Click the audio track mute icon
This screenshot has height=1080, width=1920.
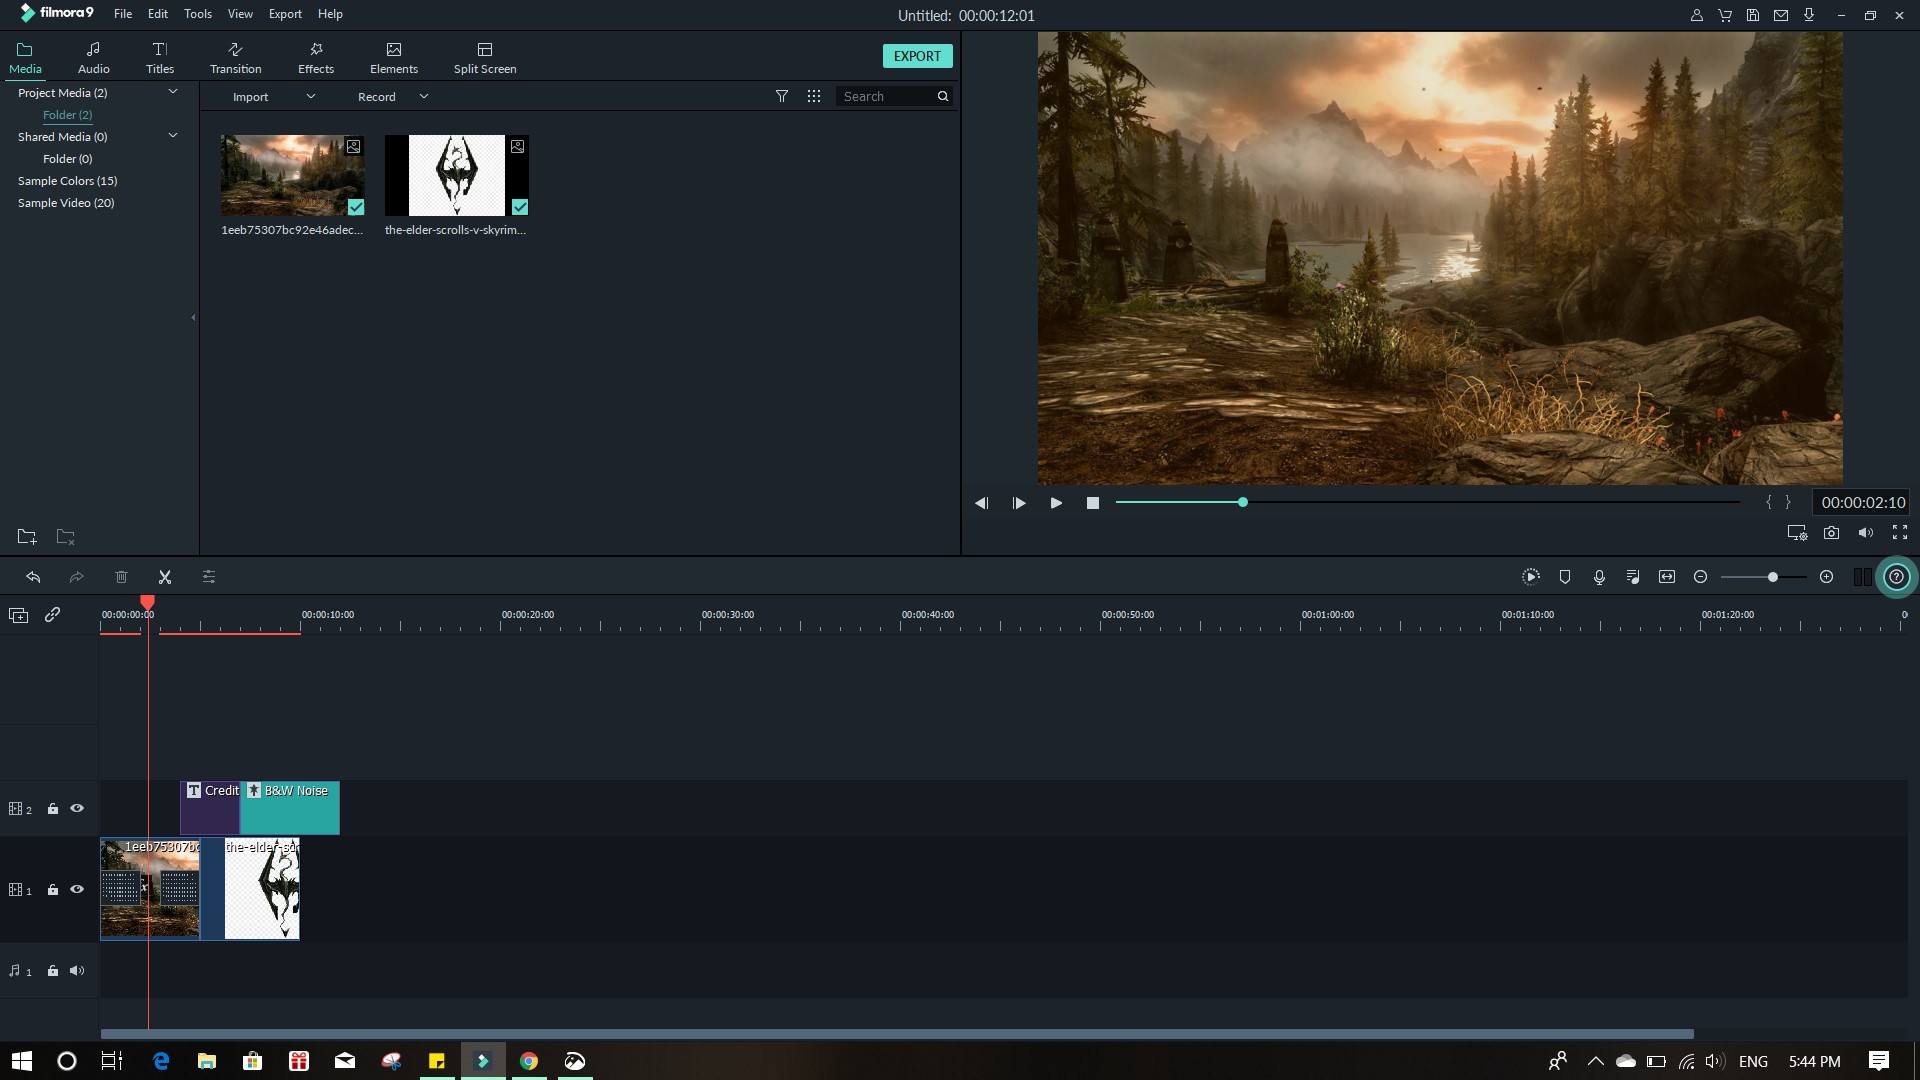(76, 969)
